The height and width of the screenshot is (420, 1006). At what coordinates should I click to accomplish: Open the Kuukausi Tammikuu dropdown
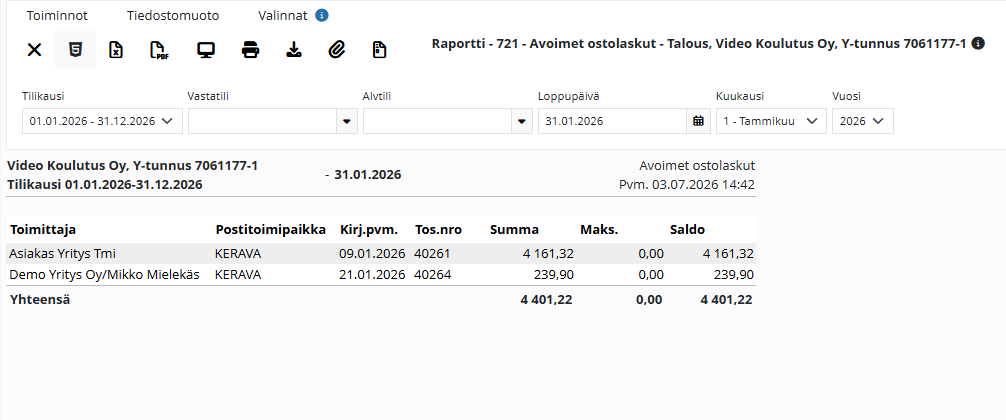771,121
